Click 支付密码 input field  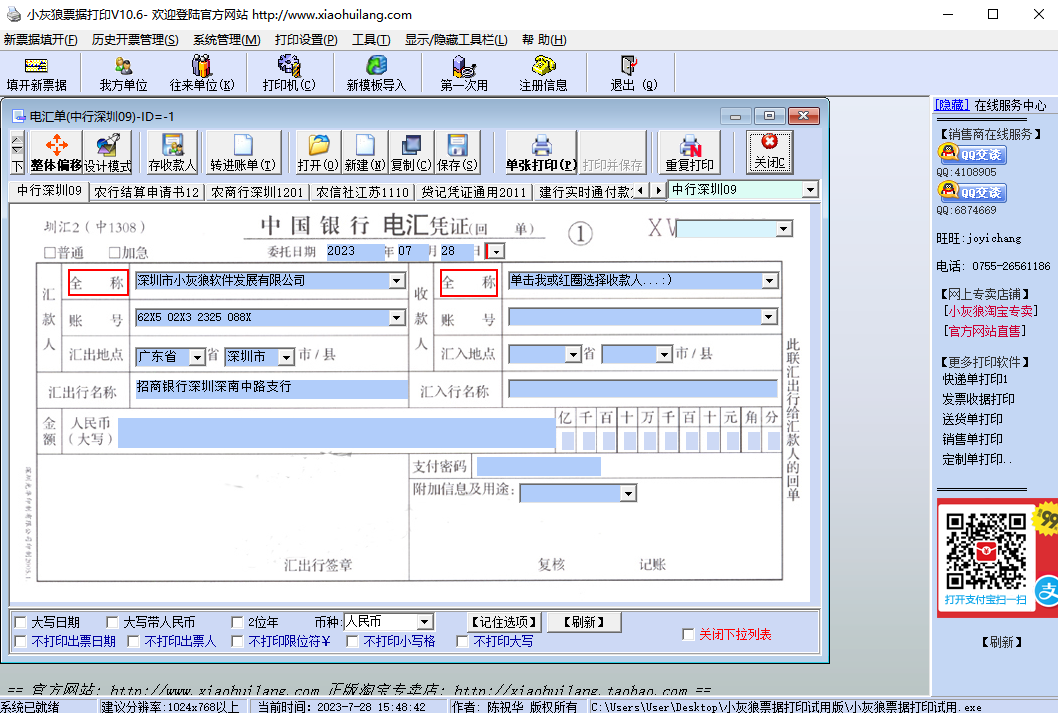tap(538, 466)
